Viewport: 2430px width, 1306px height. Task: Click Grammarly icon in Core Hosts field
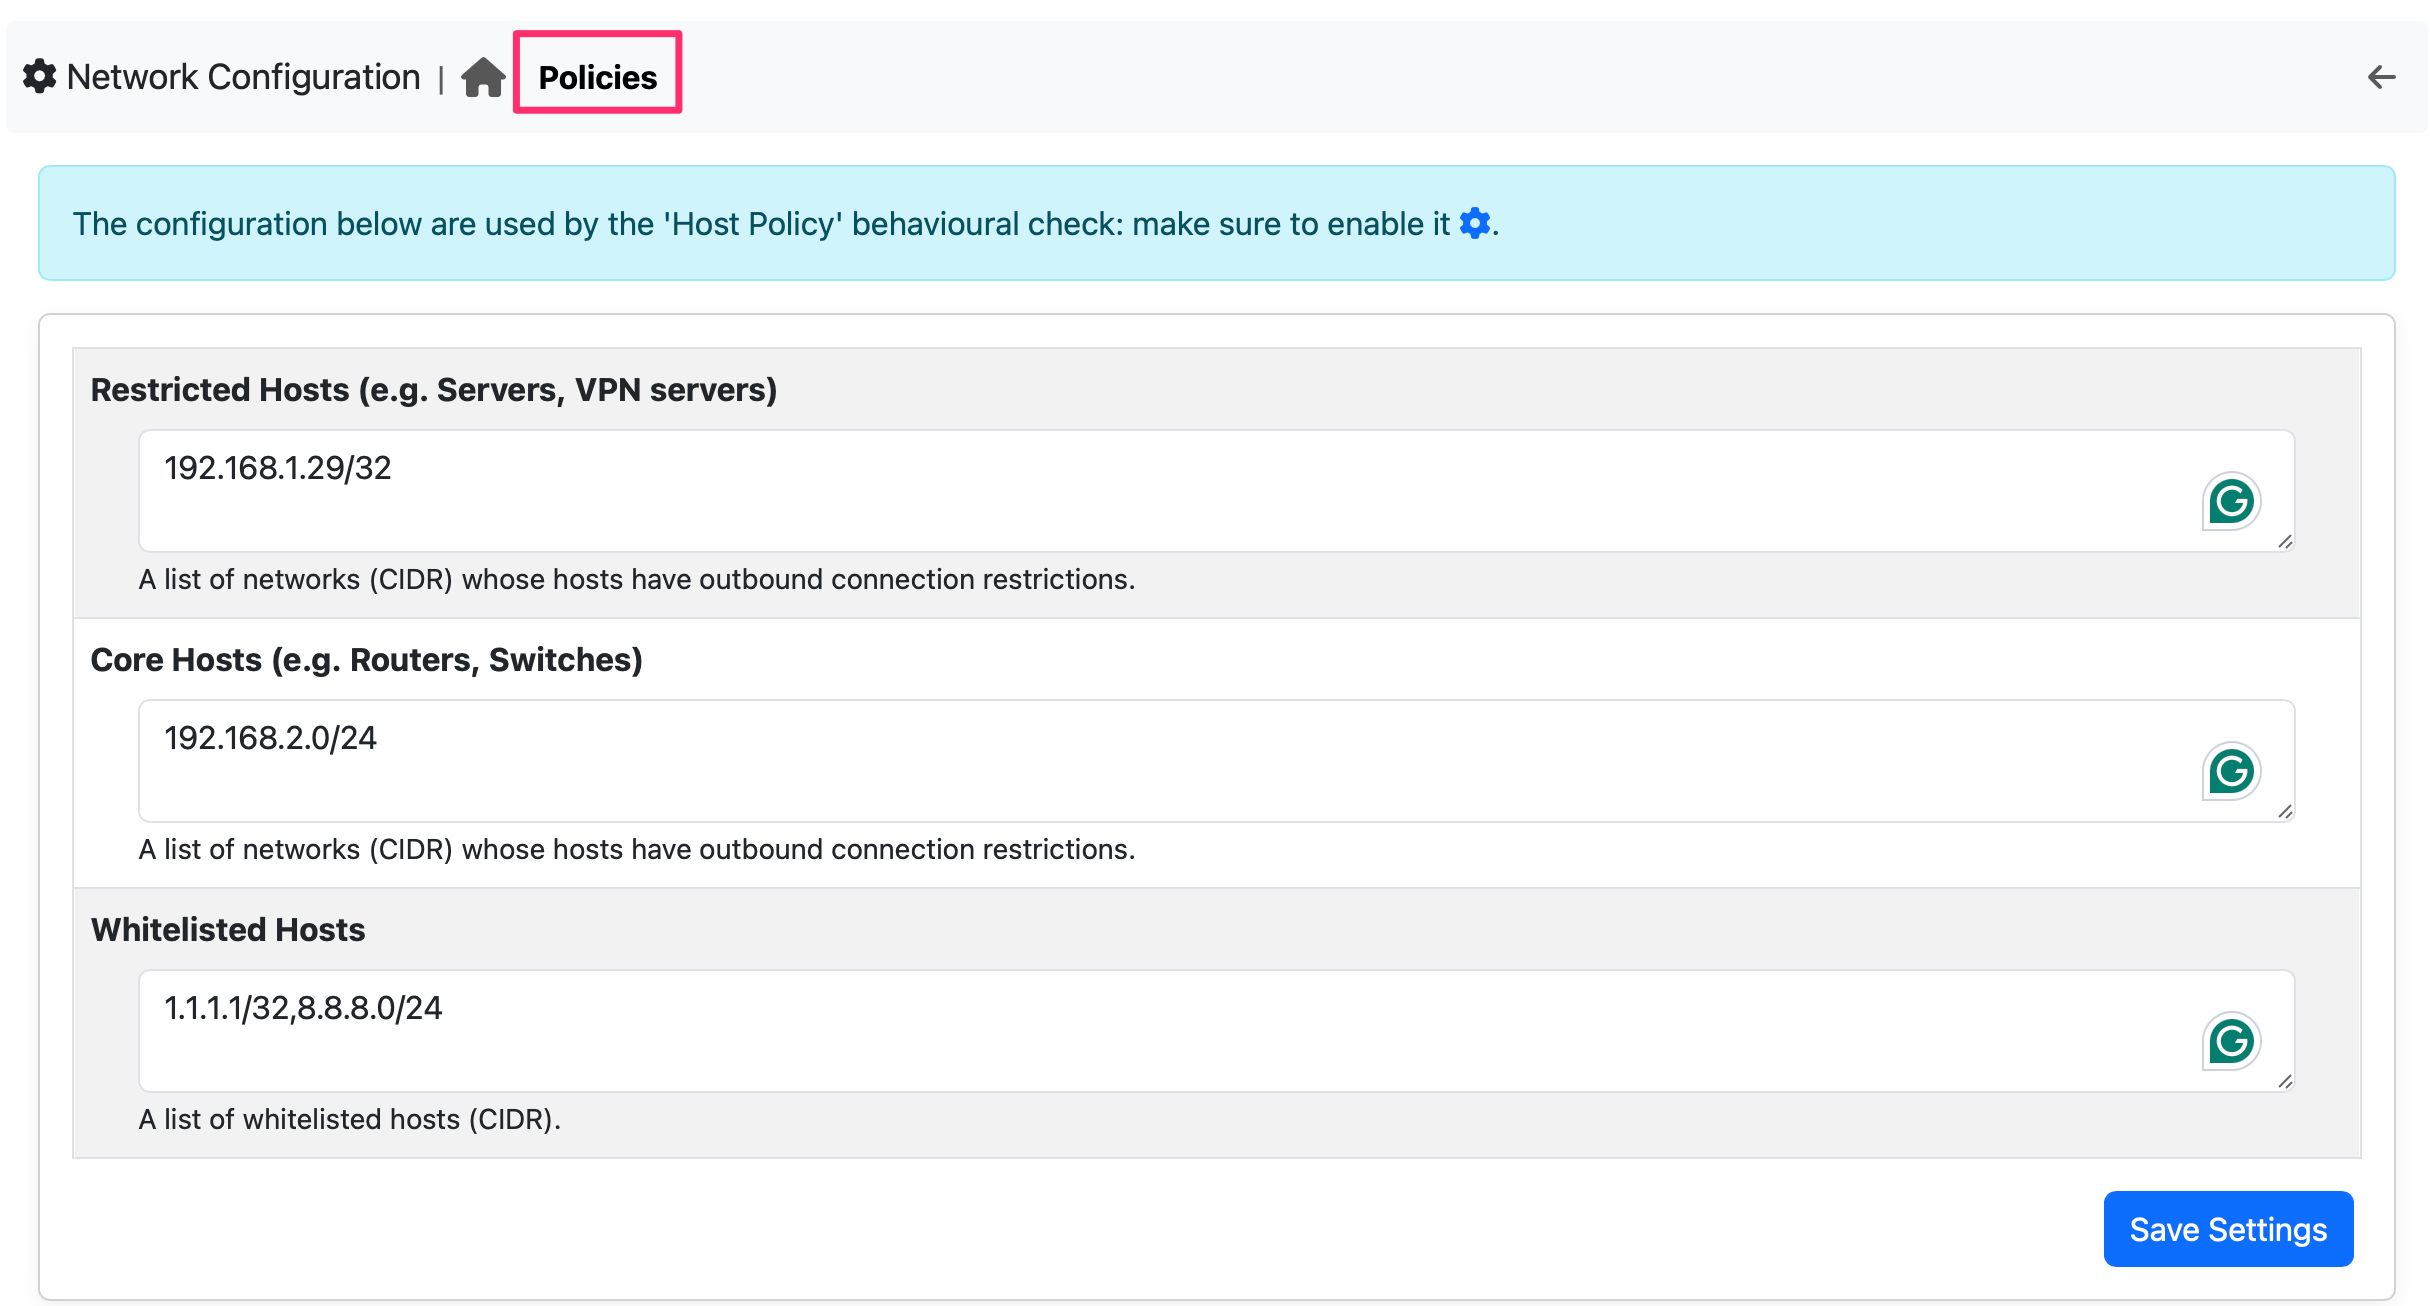(2231, 771)
